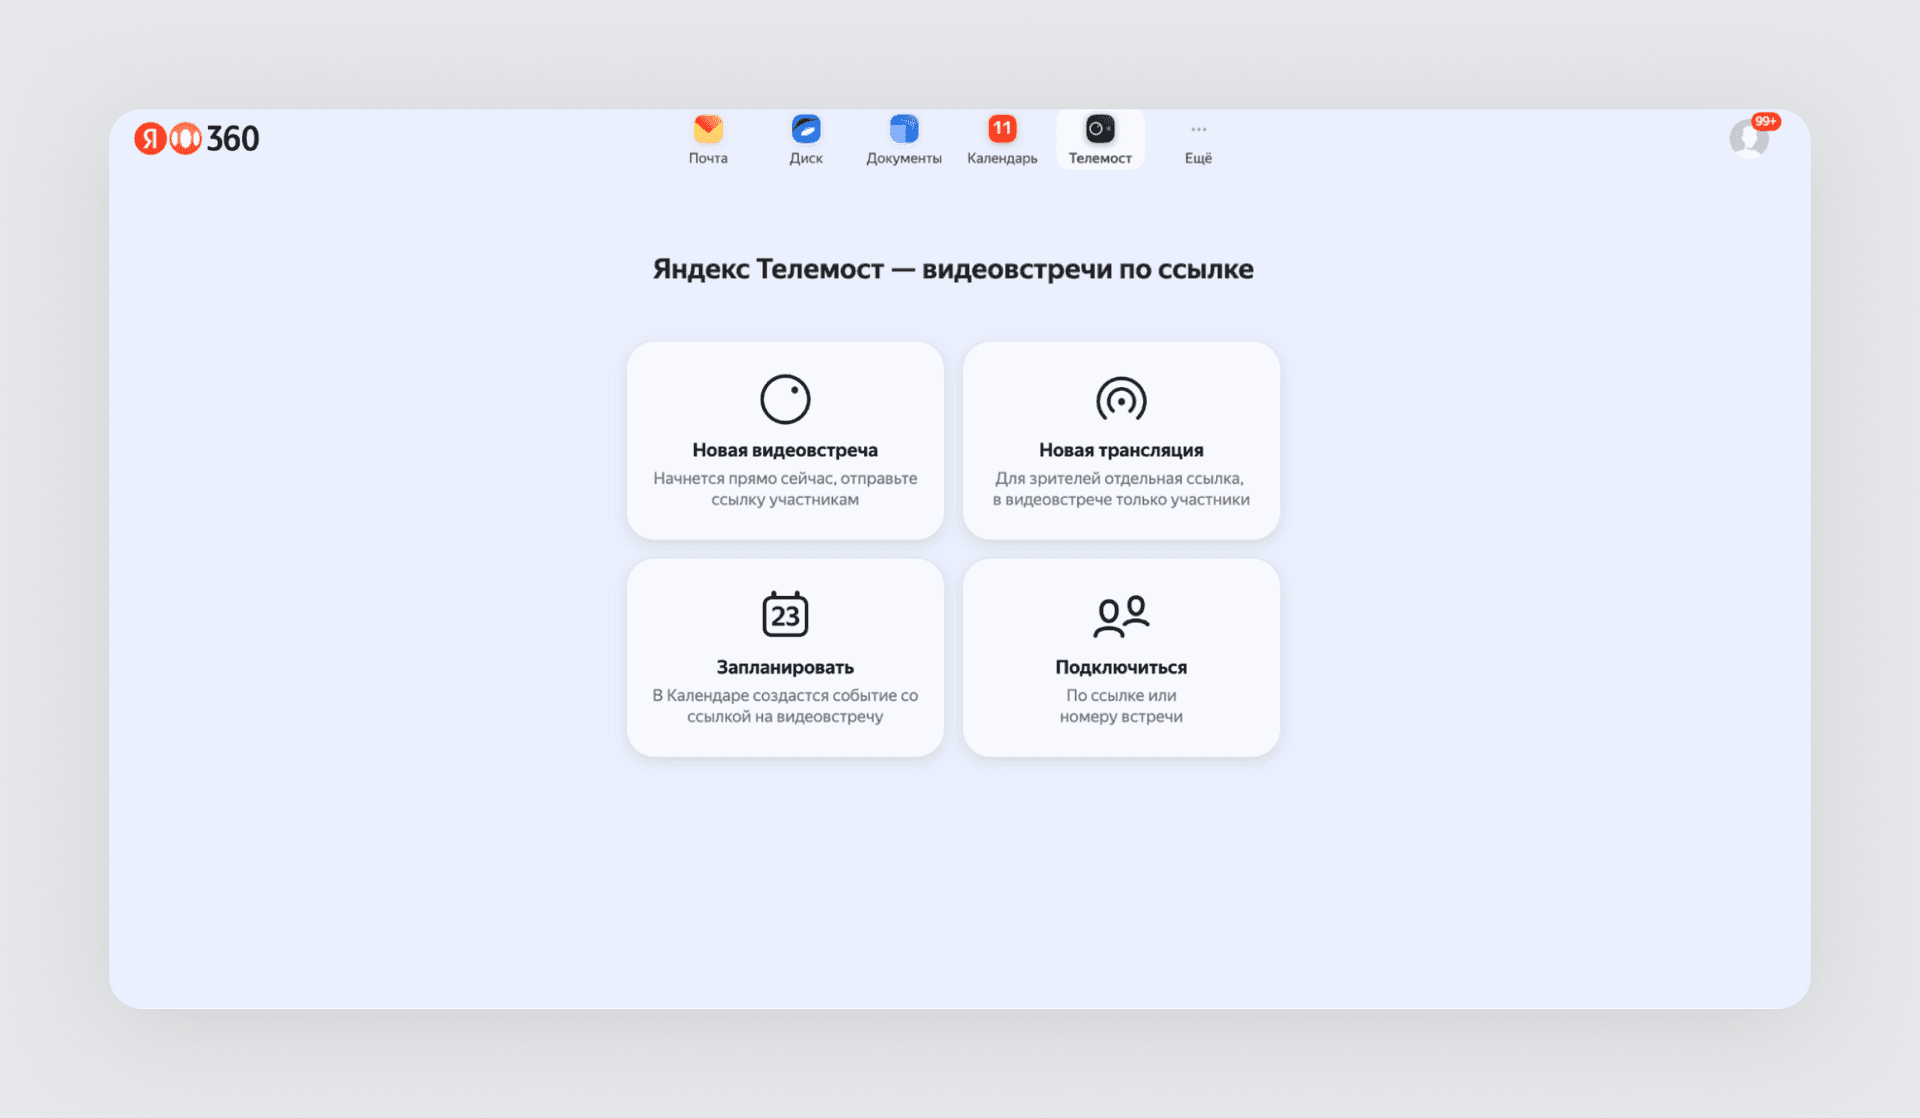
Task: Open the Календарь icon showing 11
Action: click(1002, 129)
